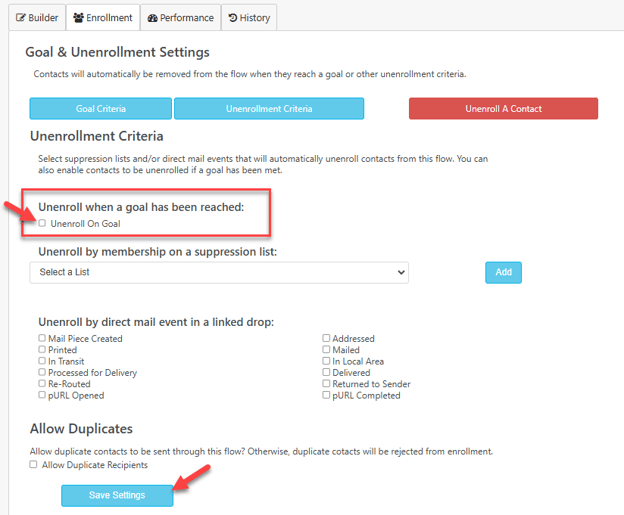The height and width of the screenshot is (515, 624).
Task: Click the Unenrollment Criteria button
Action: [x=269, y=109]
